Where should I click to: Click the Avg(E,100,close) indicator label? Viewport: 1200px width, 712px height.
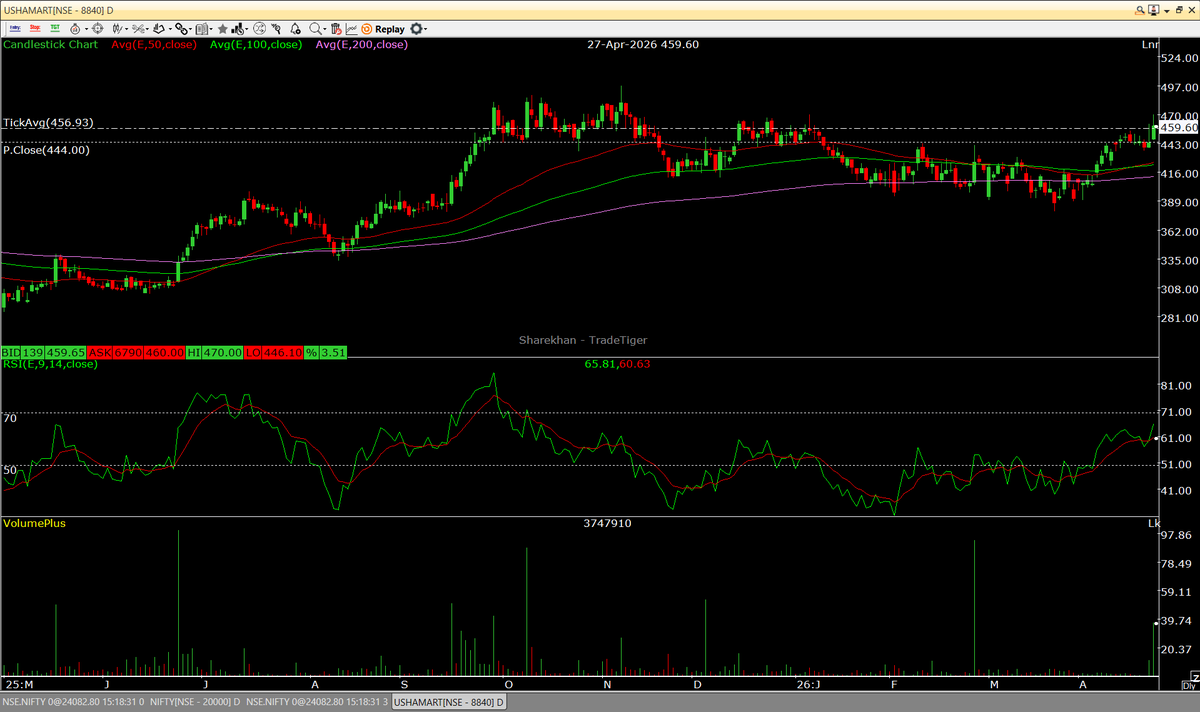pos(256,45)
